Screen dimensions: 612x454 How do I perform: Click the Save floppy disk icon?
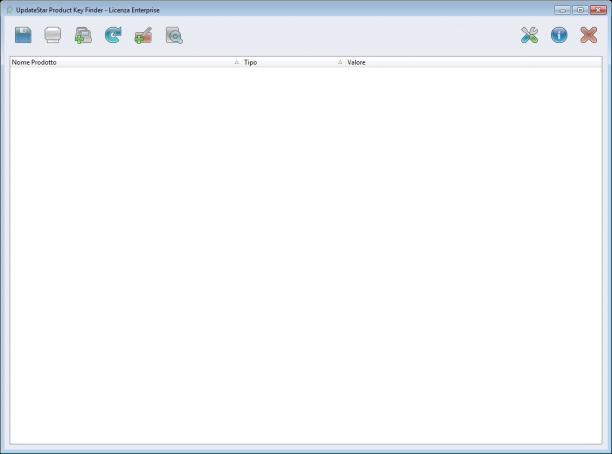point(23,35)
